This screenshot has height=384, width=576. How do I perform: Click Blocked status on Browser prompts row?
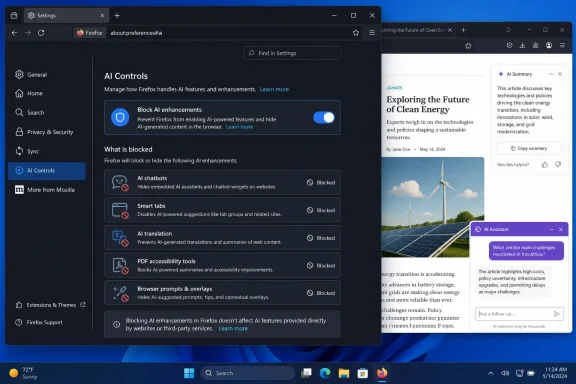(321, 293)
